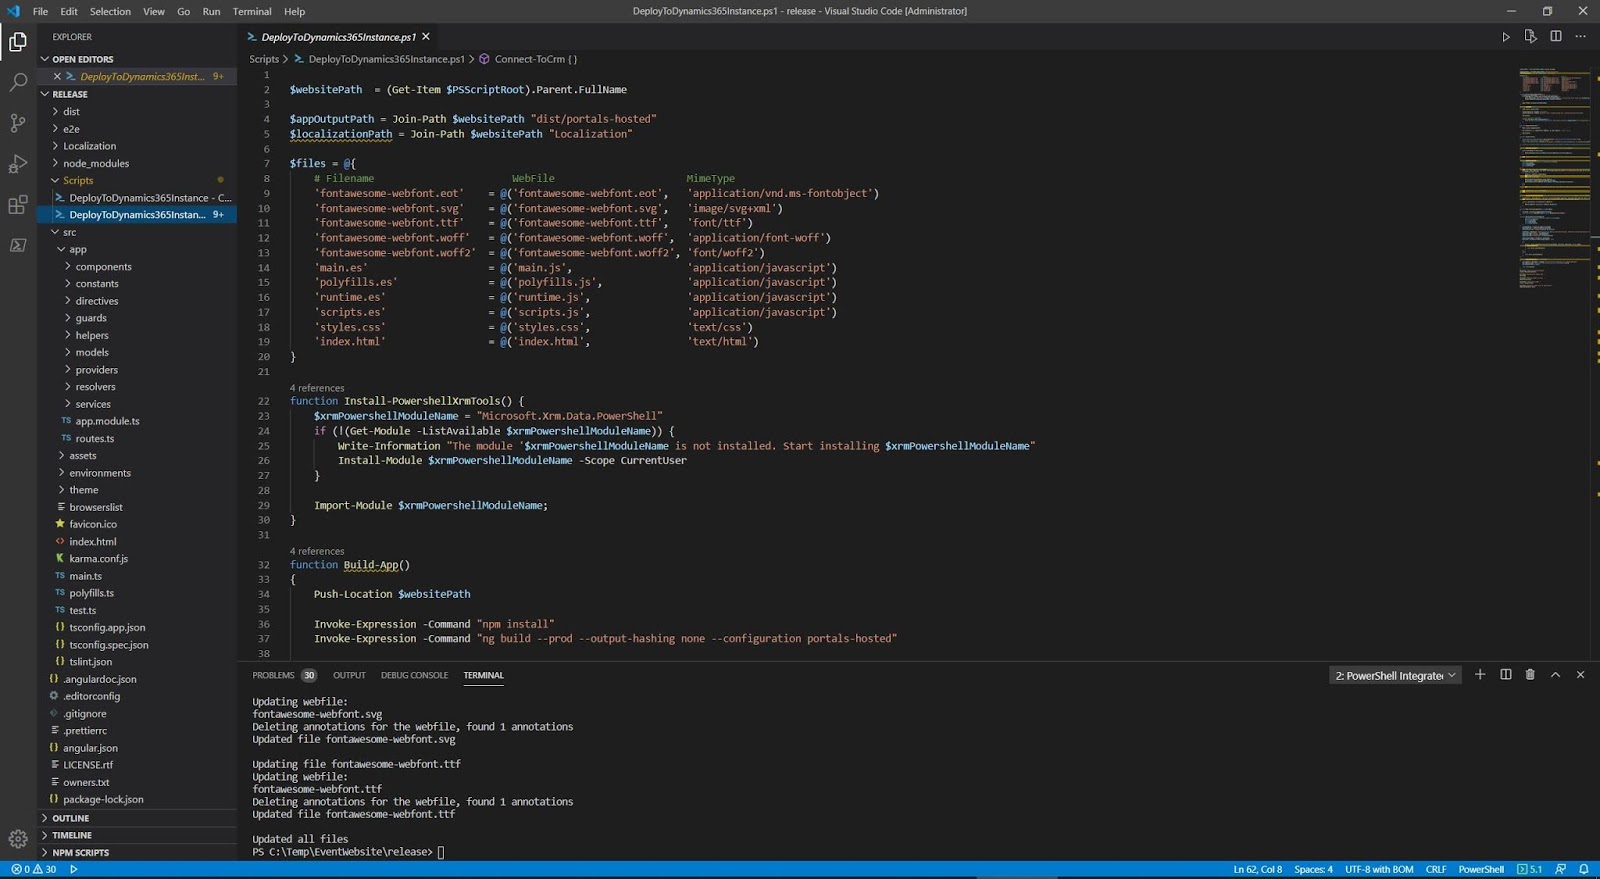
Task: Open the PowerShell Integrated terminal dropdown
Action: click(1395, 676)
